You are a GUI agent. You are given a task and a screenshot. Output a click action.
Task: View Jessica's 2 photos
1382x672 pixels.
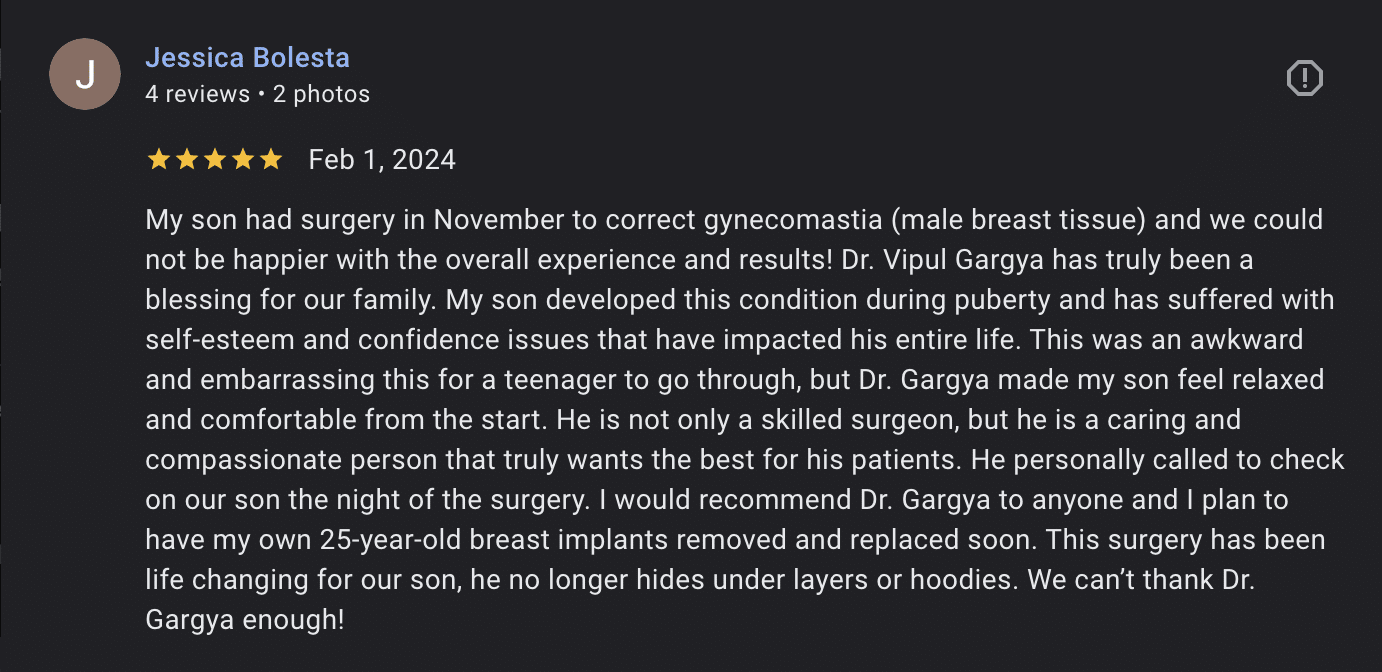point(321,93)
